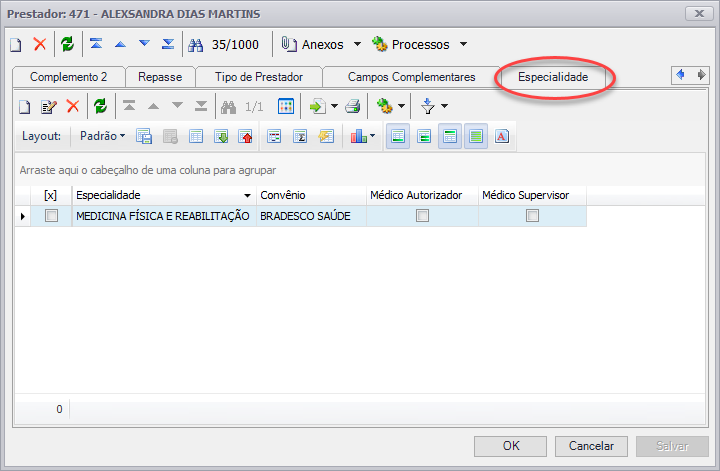Click inner grid last-record gray arrow
This screenshot has height=471, width=720.
[x=201, y=106]
